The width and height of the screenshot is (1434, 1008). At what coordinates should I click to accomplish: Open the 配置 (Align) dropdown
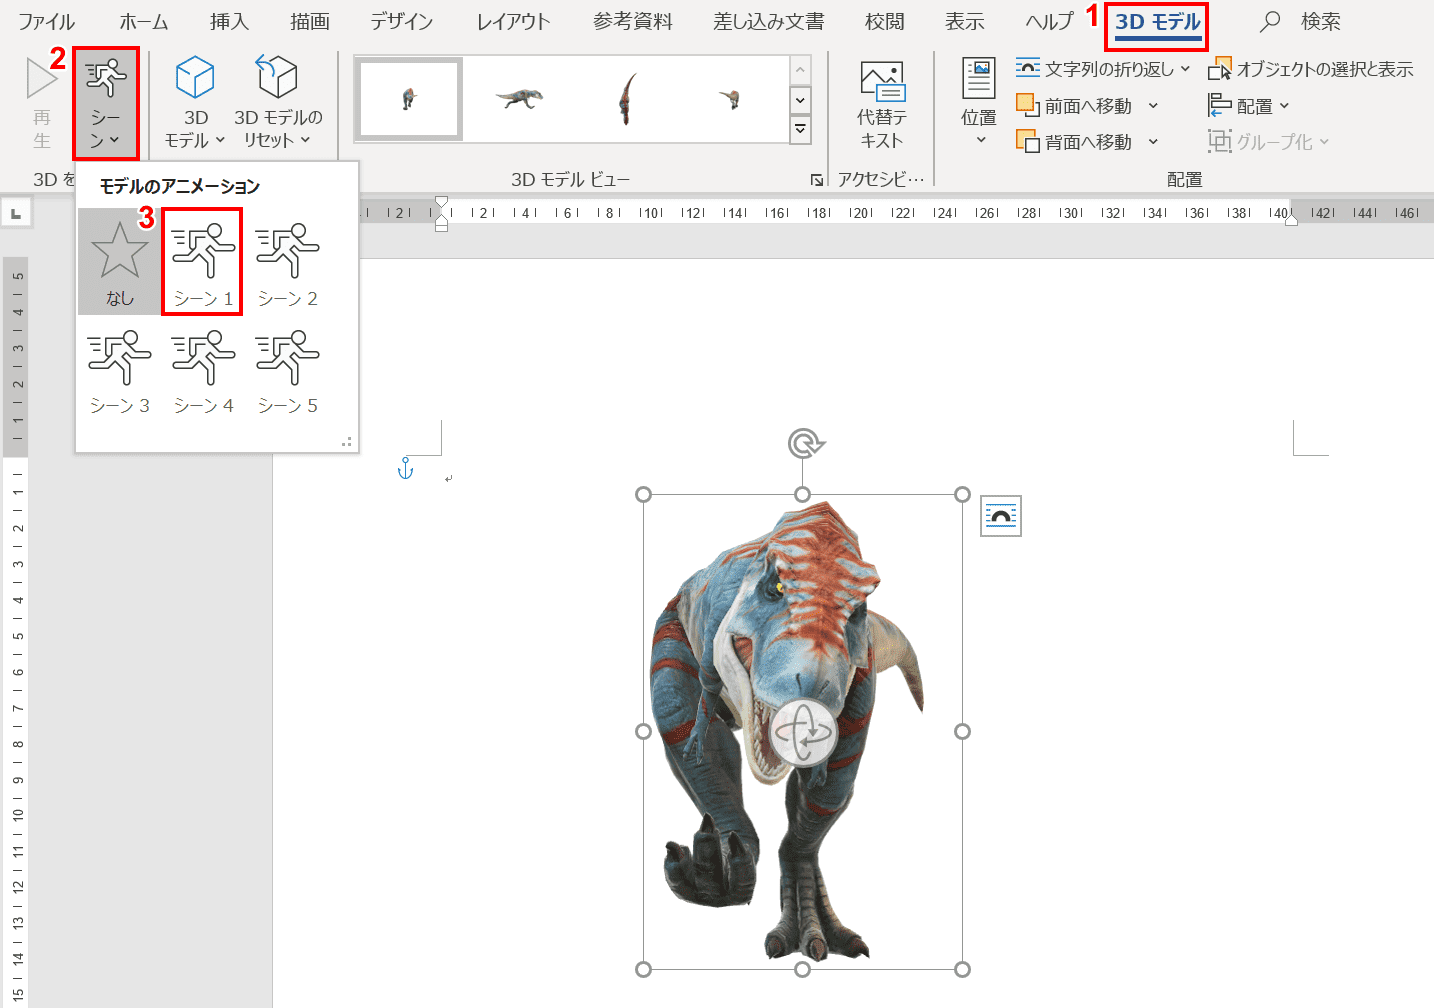[x=1249, y=105]
